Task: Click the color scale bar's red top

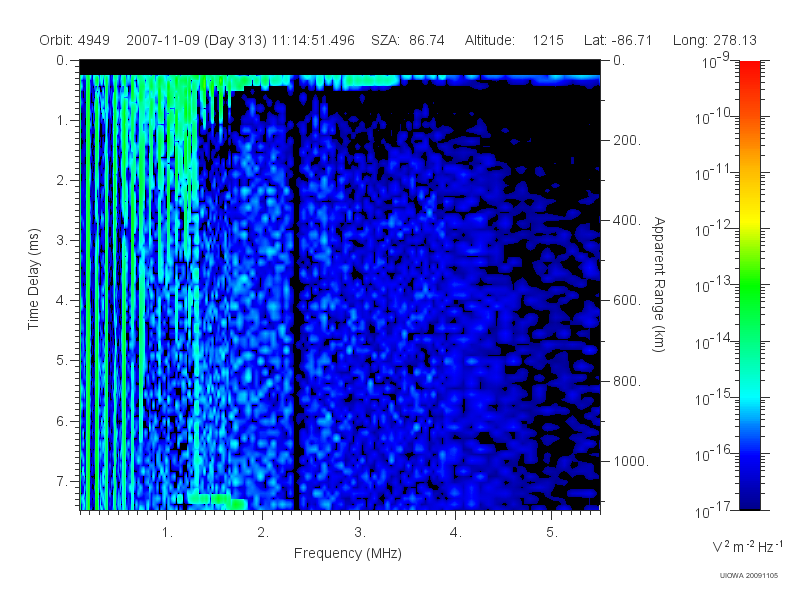Action: (x=749, y=69)
